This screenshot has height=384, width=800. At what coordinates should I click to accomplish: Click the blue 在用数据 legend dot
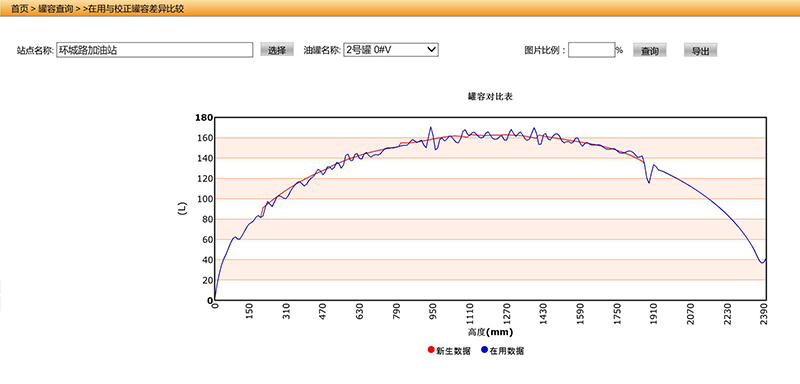click(484, 350)
